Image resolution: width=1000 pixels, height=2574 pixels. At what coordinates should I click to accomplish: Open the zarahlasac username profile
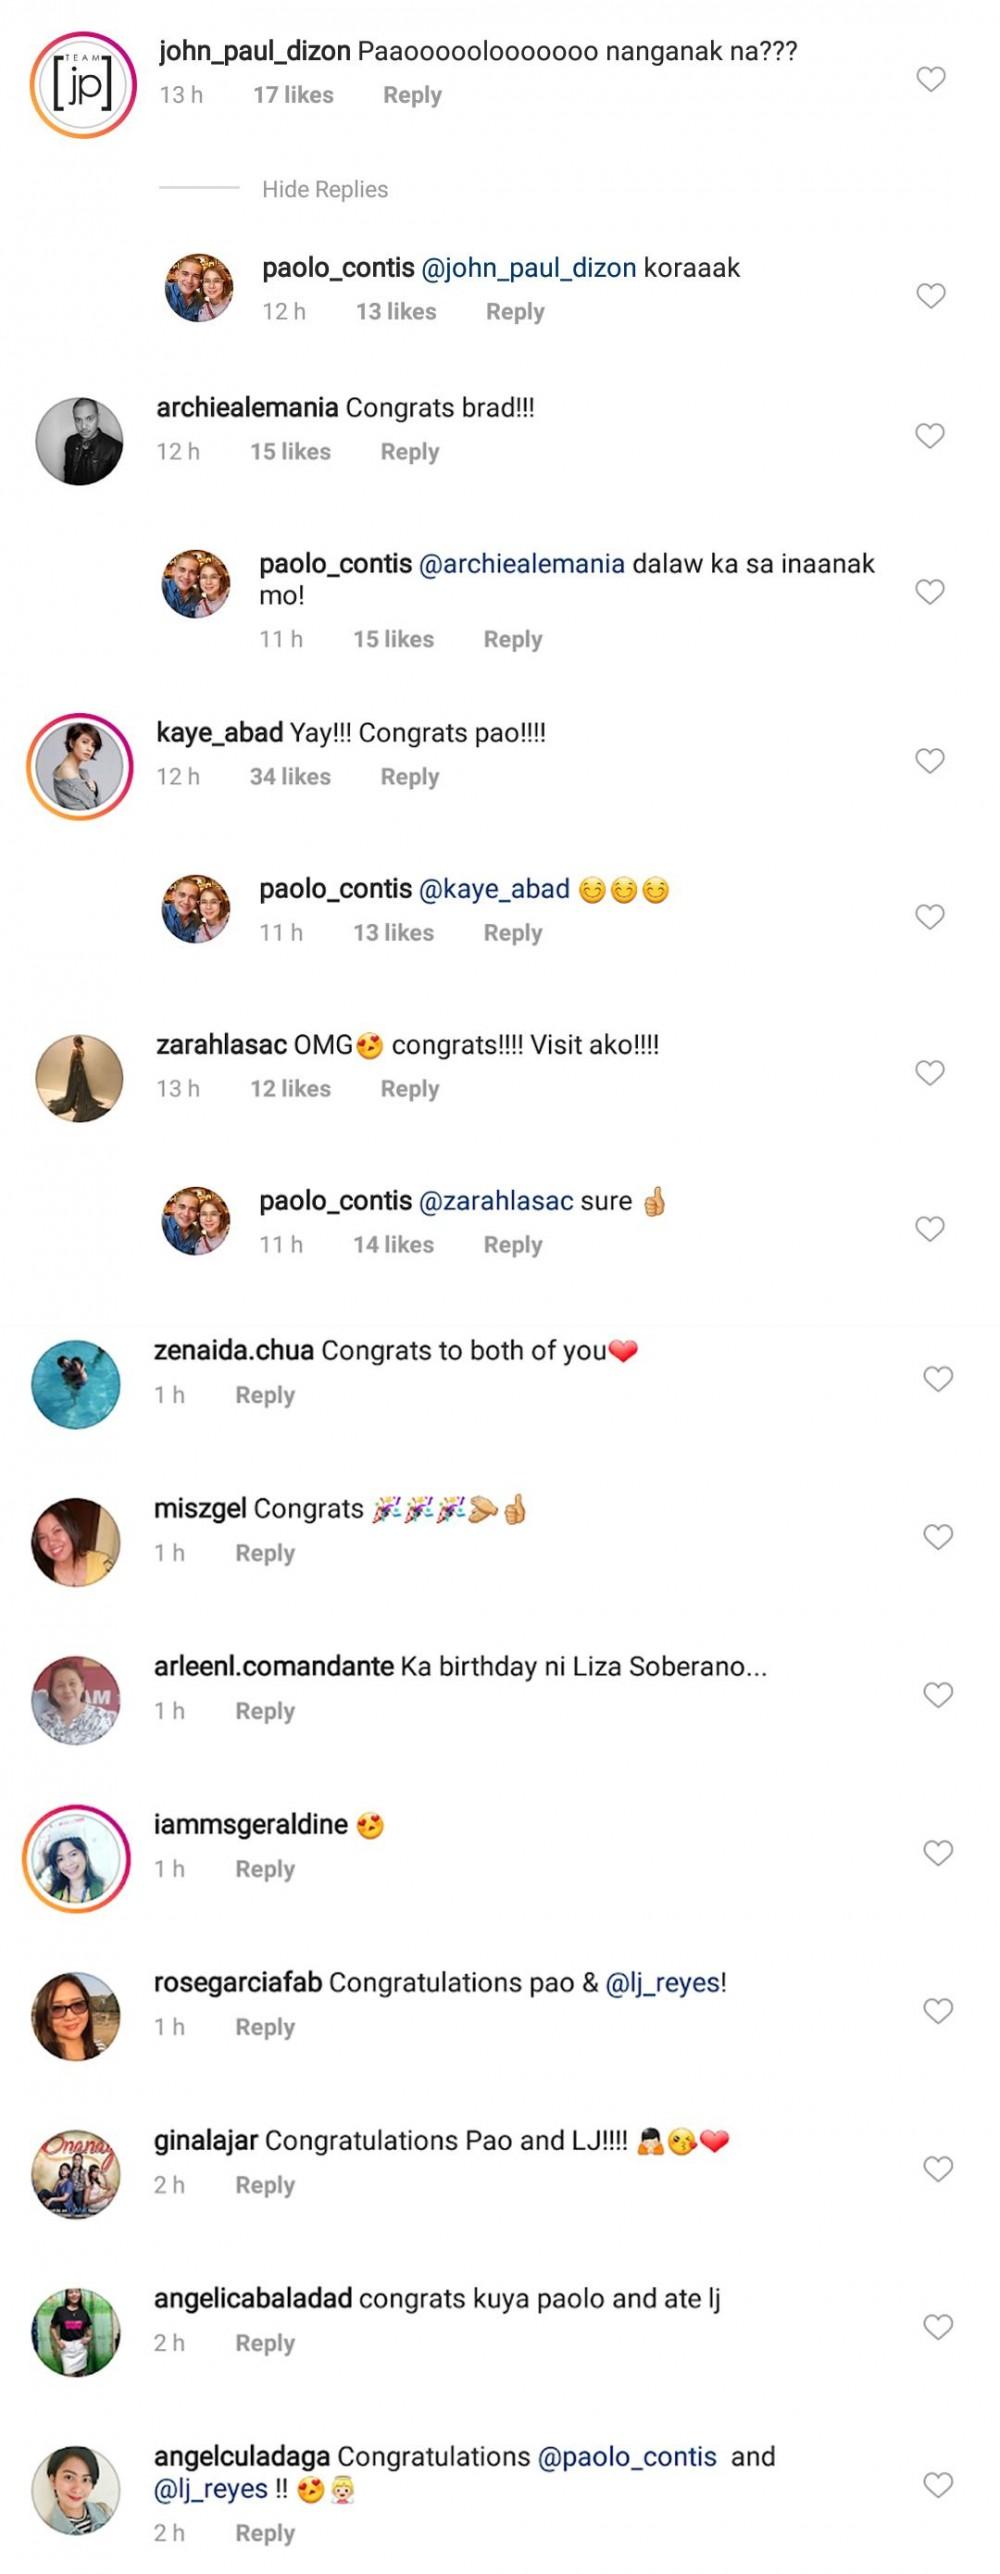point(221,1045)
